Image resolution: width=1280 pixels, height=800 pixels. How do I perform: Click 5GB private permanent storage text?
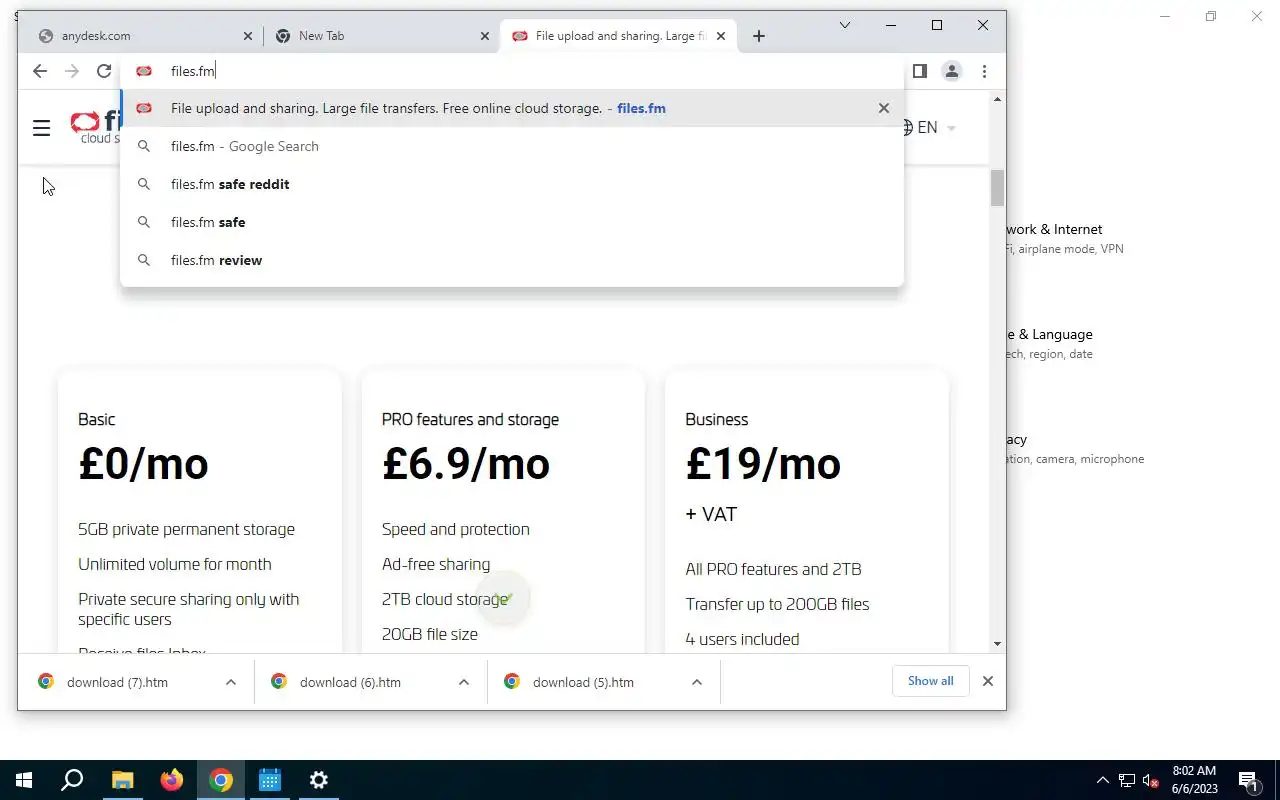[x=186, y=529]
